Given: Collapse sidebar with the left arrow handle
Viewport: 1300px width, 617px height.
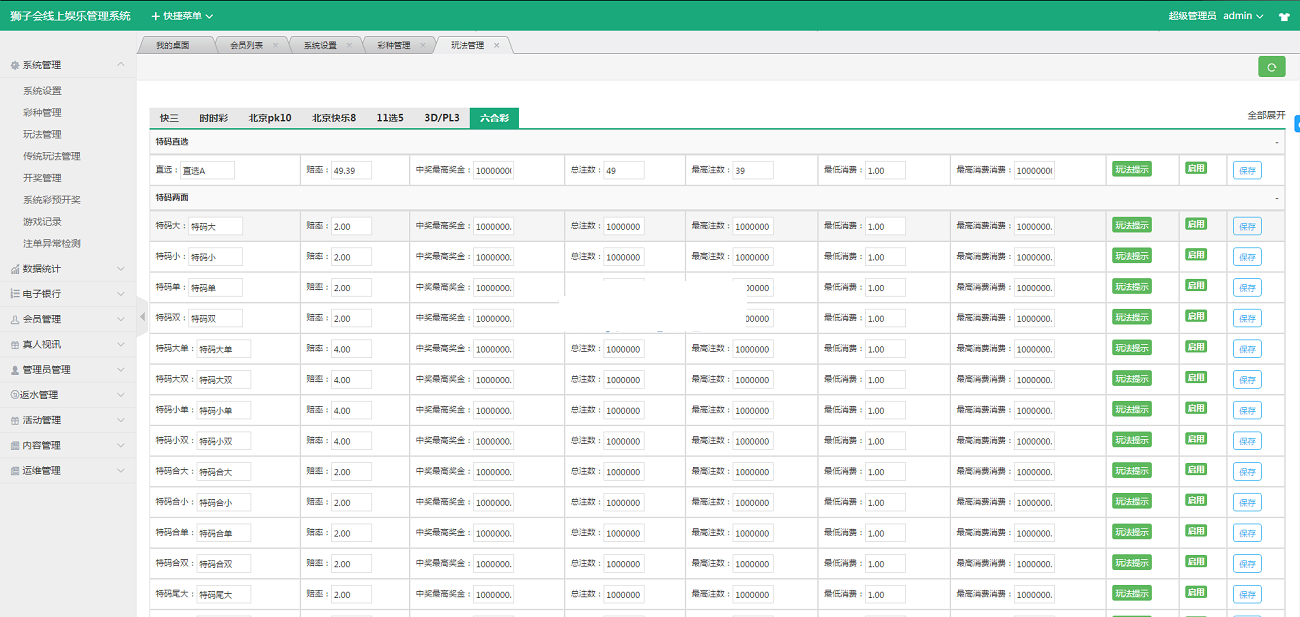Looking at the screenshot, I should pos(142,317).
